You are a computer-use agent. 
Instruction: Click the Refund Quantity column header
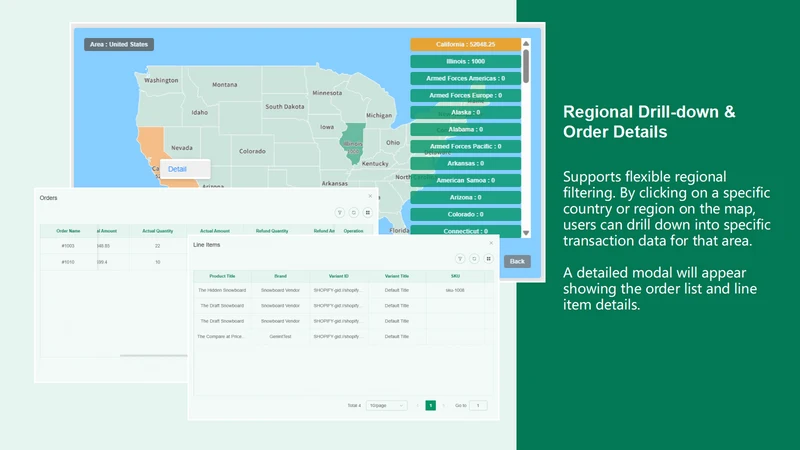272,231
